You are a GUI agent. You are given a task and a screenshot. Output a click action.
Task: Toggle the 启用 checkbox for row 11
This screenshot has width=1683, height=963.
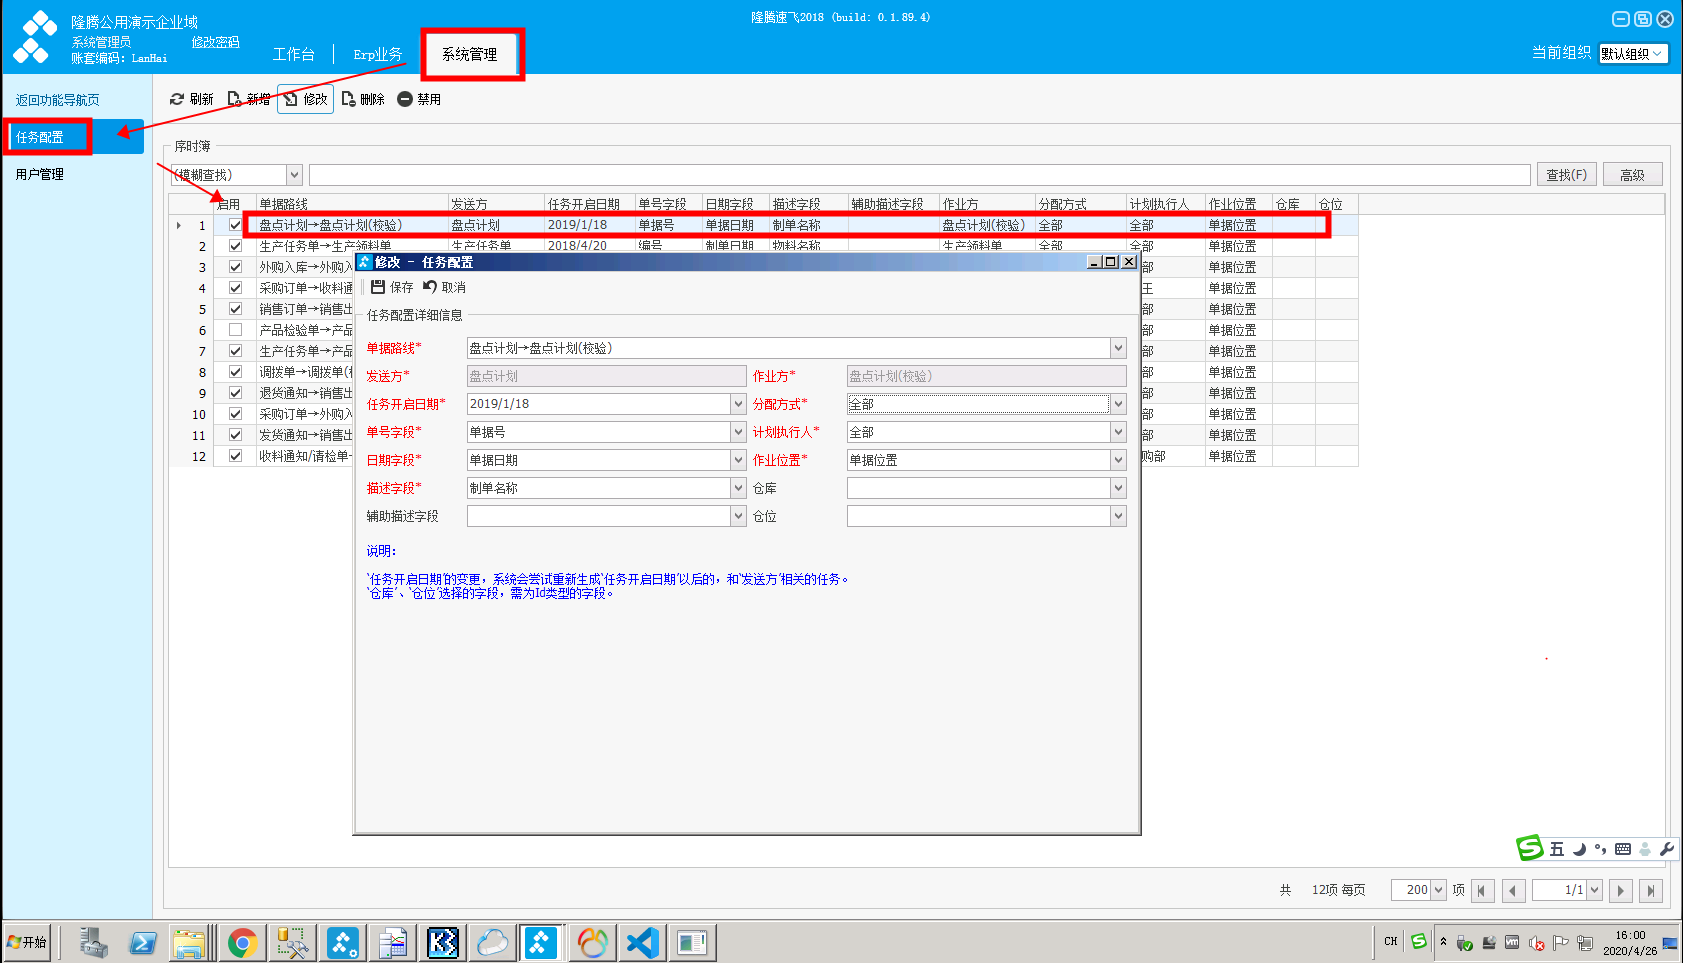click(x=235, y=435)
